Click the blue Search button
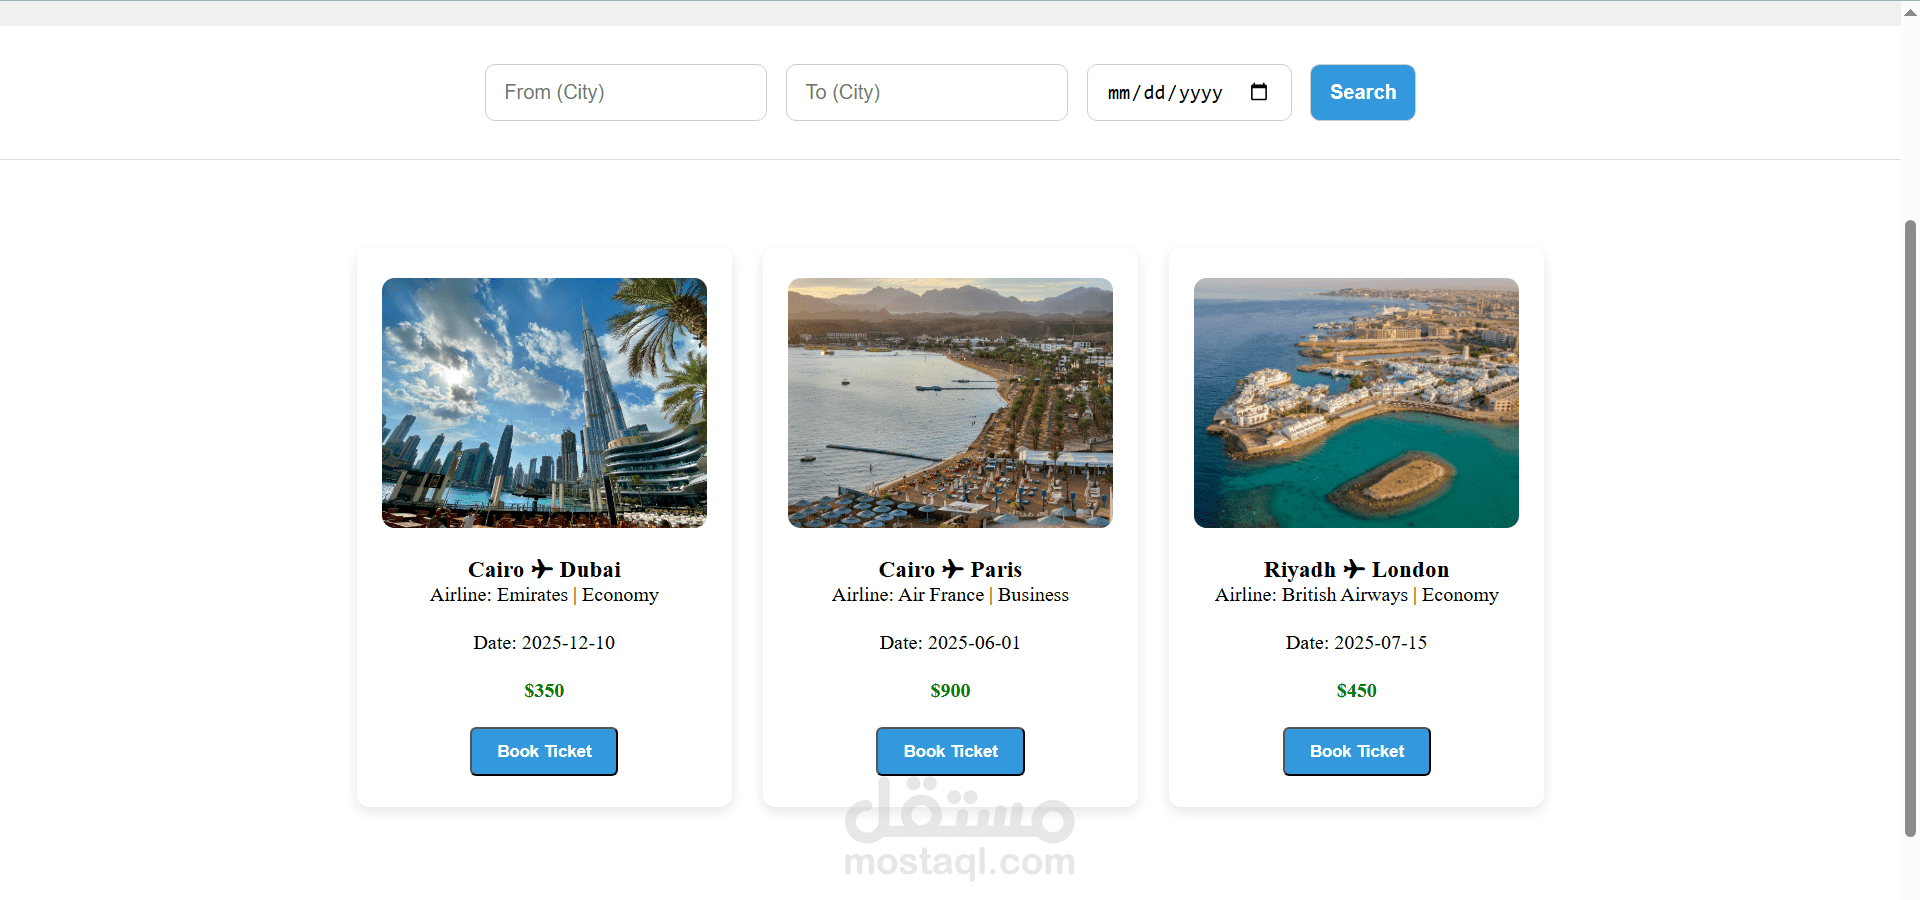 [1363, 93]
